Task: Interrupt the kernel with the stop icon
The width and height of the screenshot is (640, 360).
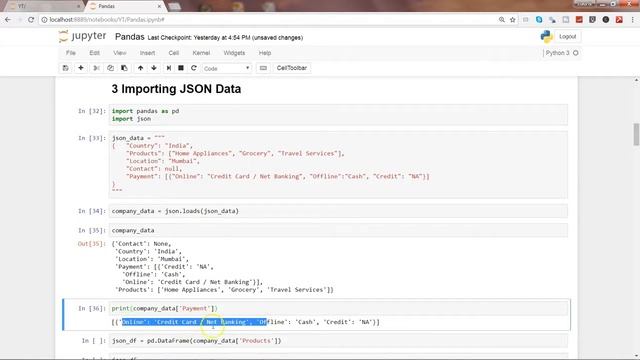Action: tap(181, 68)
